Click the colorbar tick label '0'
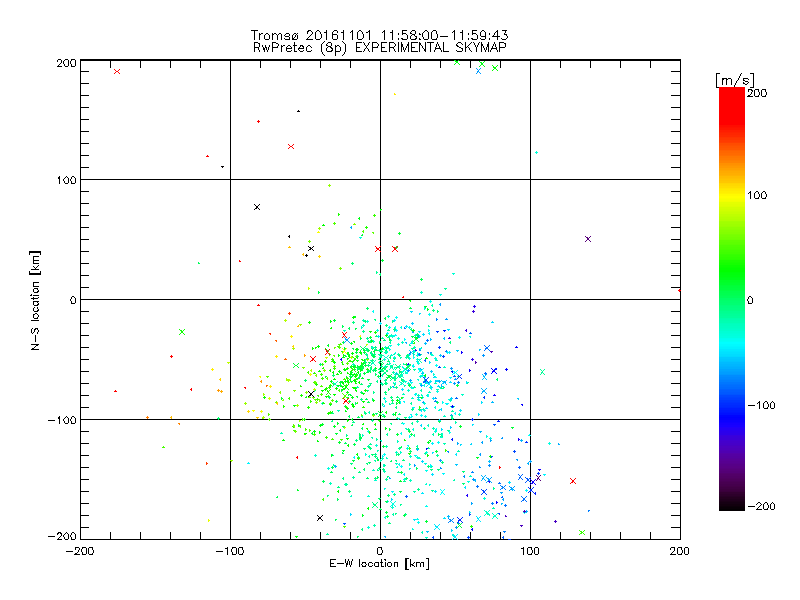This screenshot has width=800, height=600. pos(750,300)
